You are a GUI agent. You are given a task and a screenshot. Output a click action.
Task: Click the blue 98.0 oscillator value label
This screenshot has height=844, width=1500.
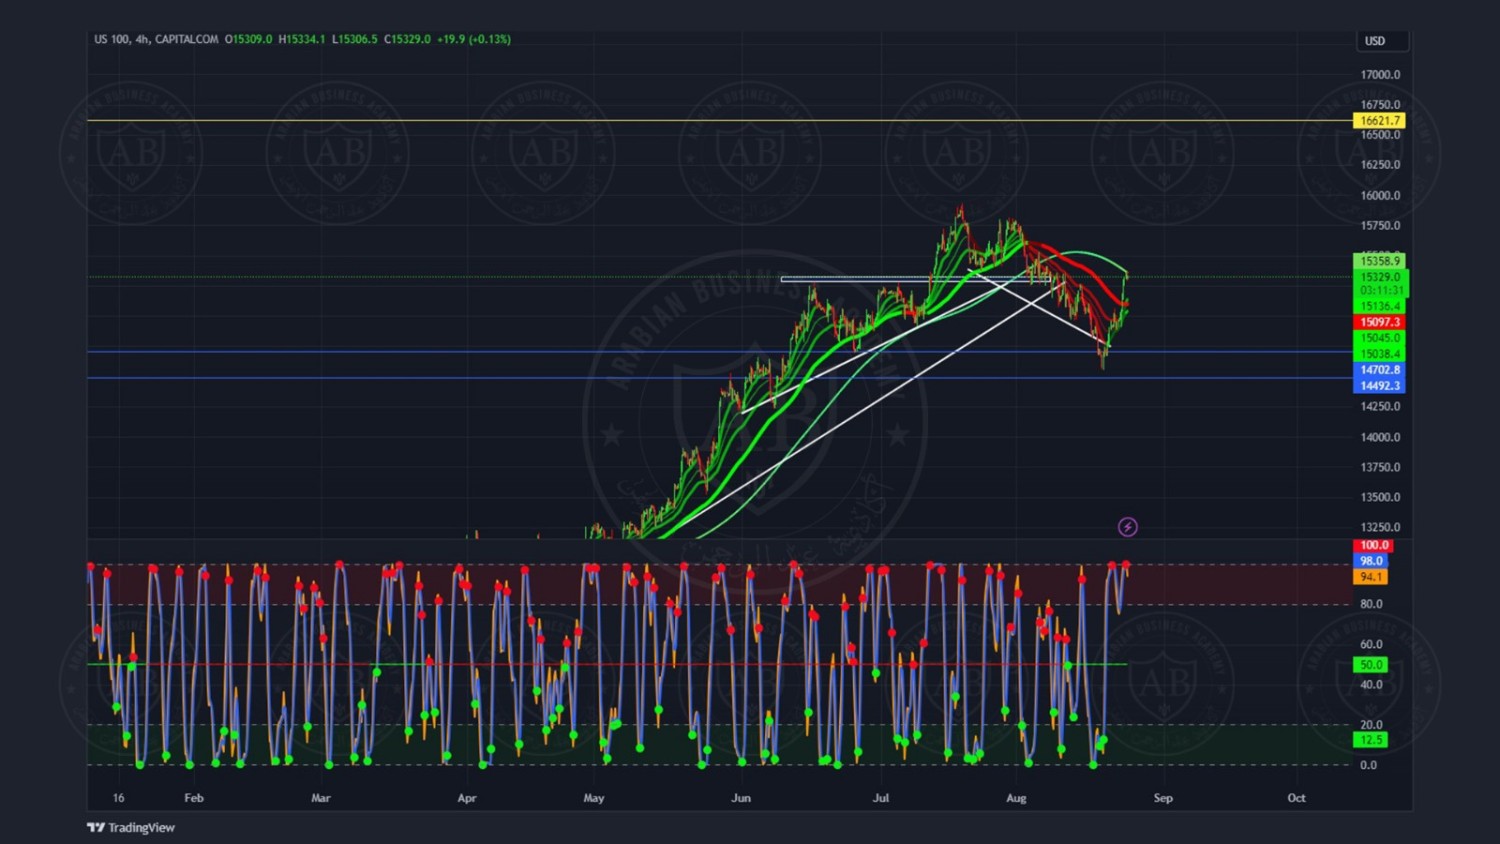[x=1370, y=561]
